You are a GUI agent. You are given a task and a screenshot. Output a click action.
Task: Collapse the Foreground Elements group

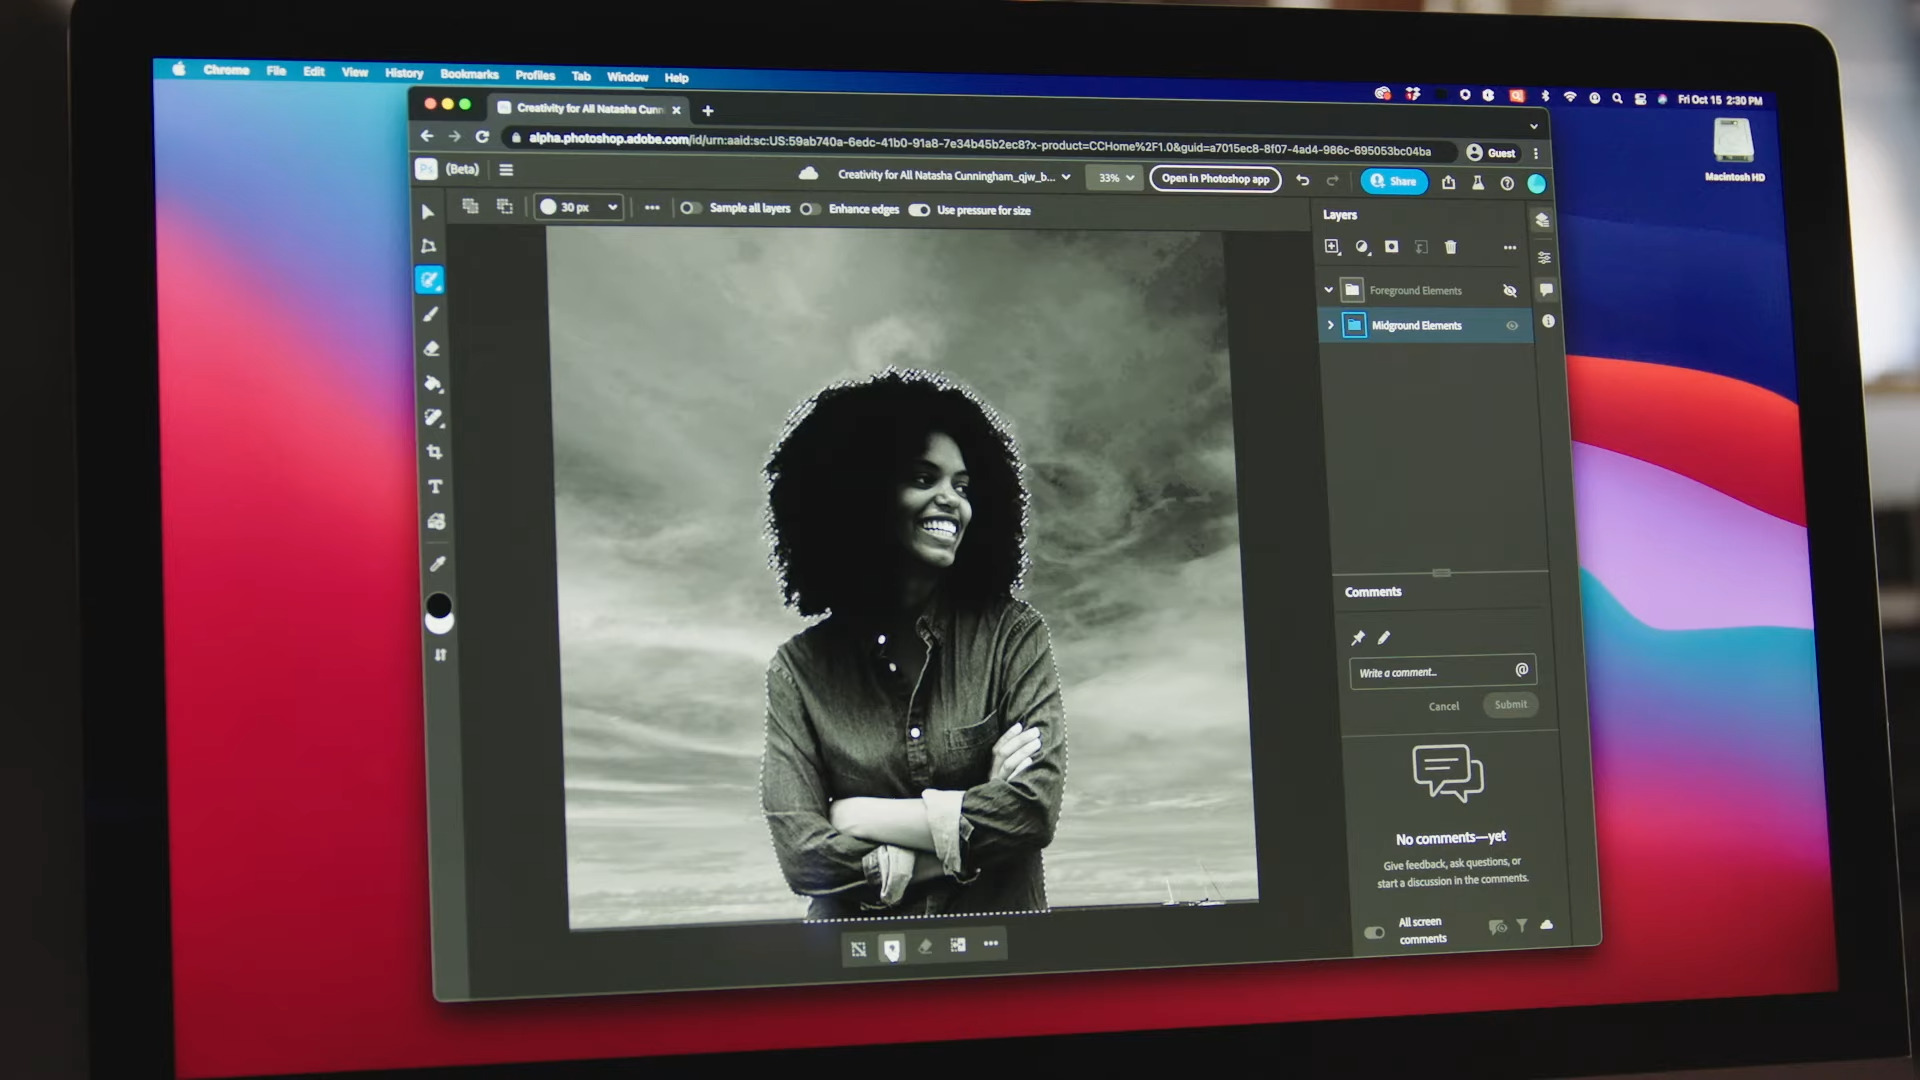point(1328,290)
